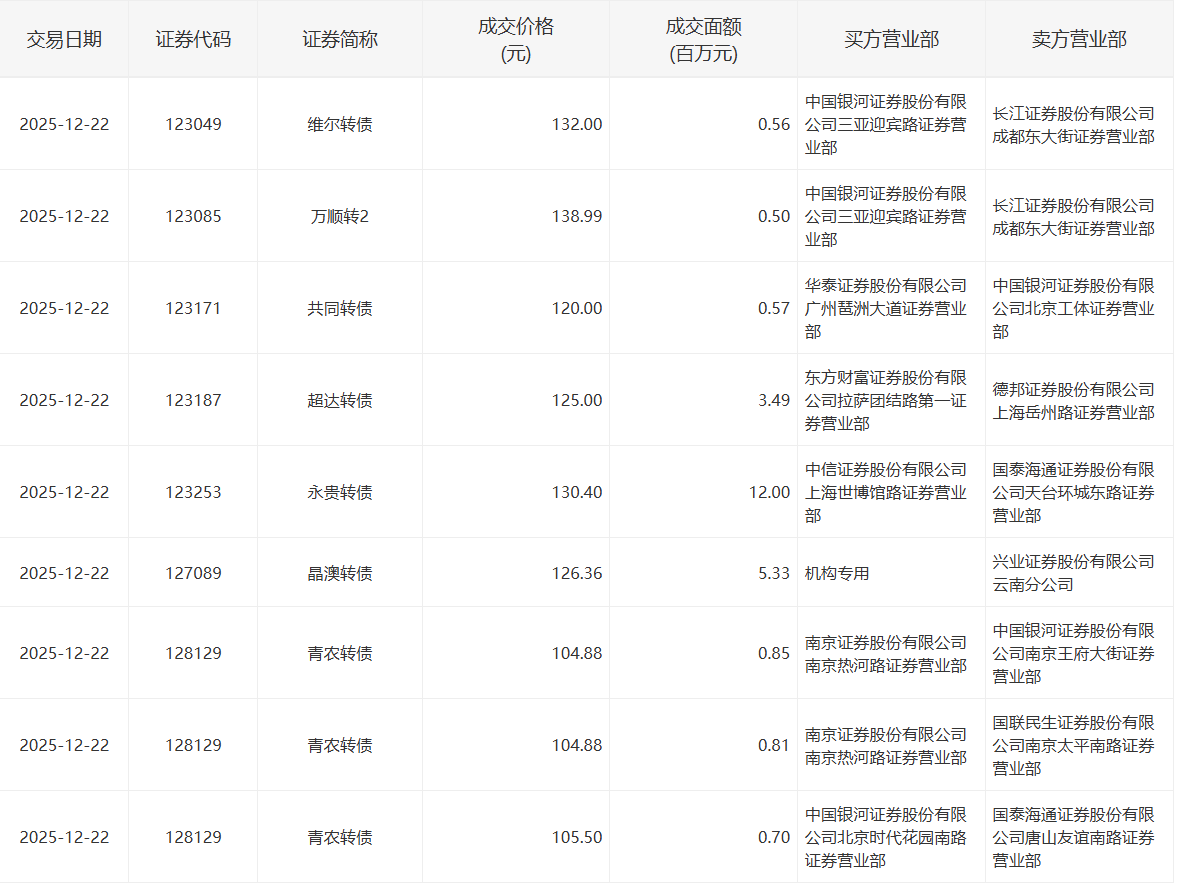
Task: Select the 卖方营业部 column header
Action: pyautogui.click(x=1079, y=40)
